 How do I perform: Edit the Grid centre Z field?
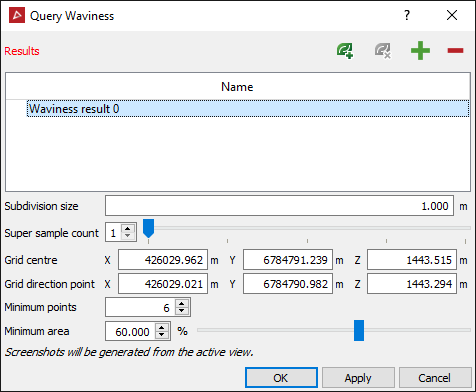(x=412, y=260)
